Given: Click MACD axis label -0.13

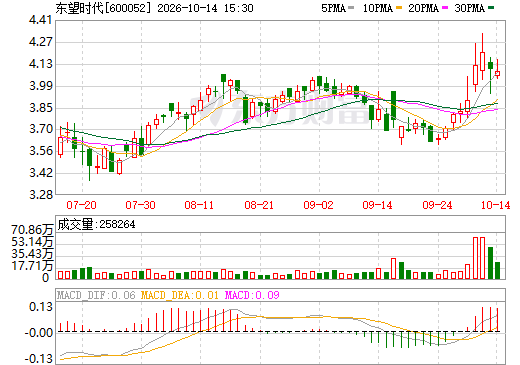Looking at the screenshot, I should pyautogui.click(x=39, y=359).
